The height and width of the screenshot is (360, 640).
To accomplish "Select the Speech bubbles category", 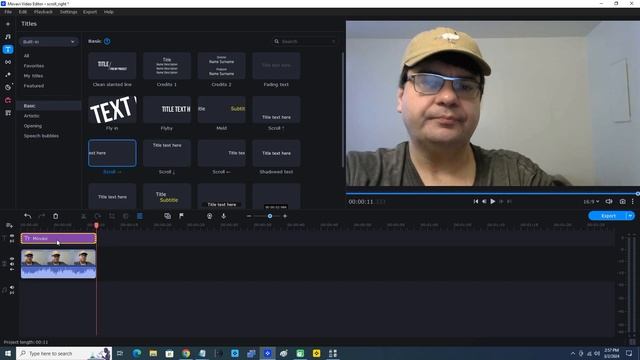I will coord(41,136).
